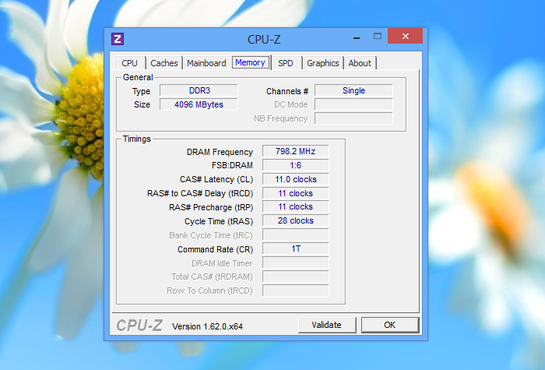
Task: Click the CAS# Latency value 11.0 clocks
Action: click(x=295, y=179)
